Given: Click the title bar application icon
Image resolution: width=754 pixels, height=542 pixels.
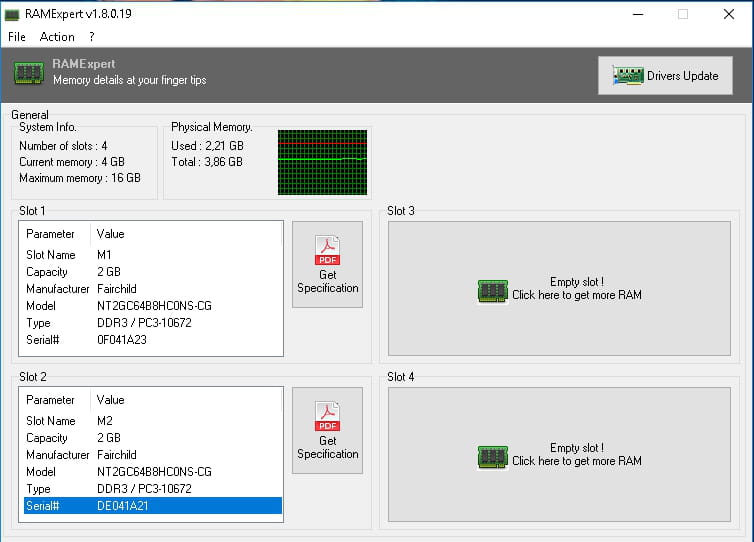Looking at the screenshot, I should tap(12, 14).
